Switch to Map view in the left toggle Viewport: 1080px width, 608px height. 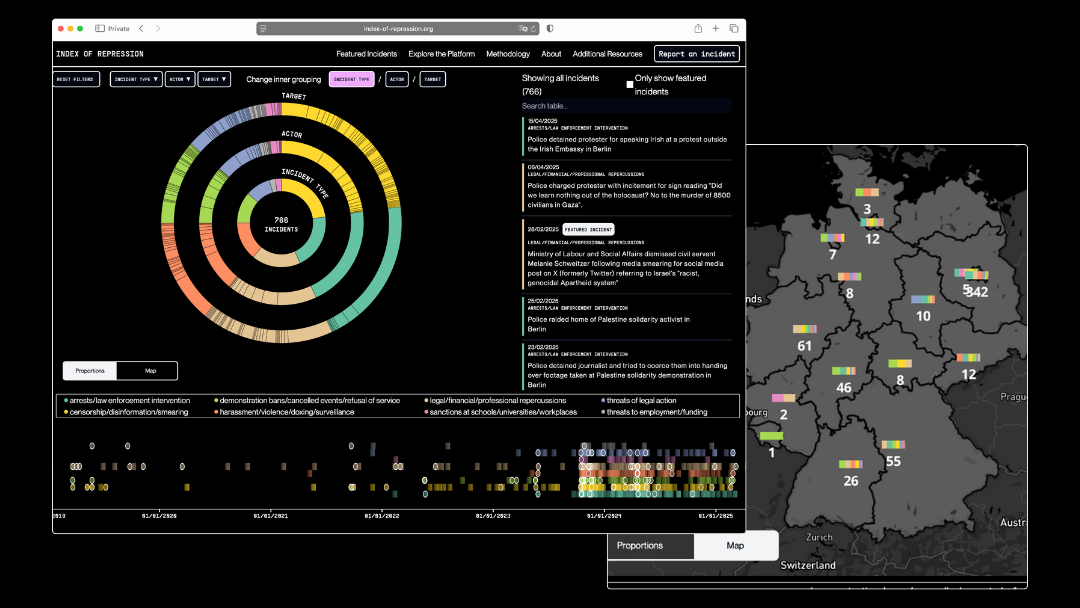150,371
